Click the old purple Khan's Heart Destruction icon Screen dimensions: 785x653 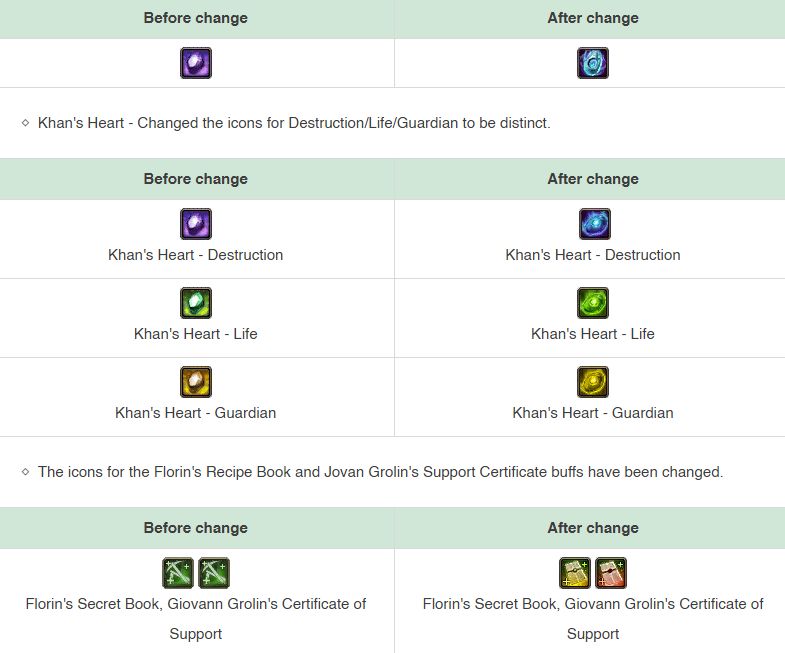point(196,224)
